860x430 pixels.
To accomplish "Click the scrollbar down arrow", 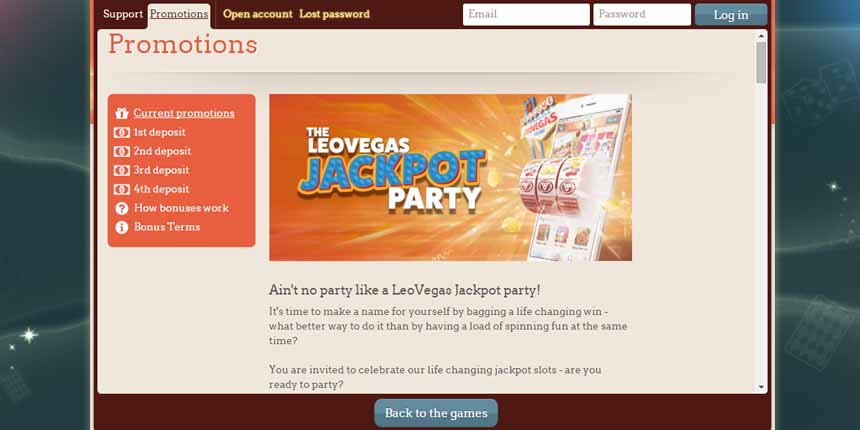I will [761, 387].
